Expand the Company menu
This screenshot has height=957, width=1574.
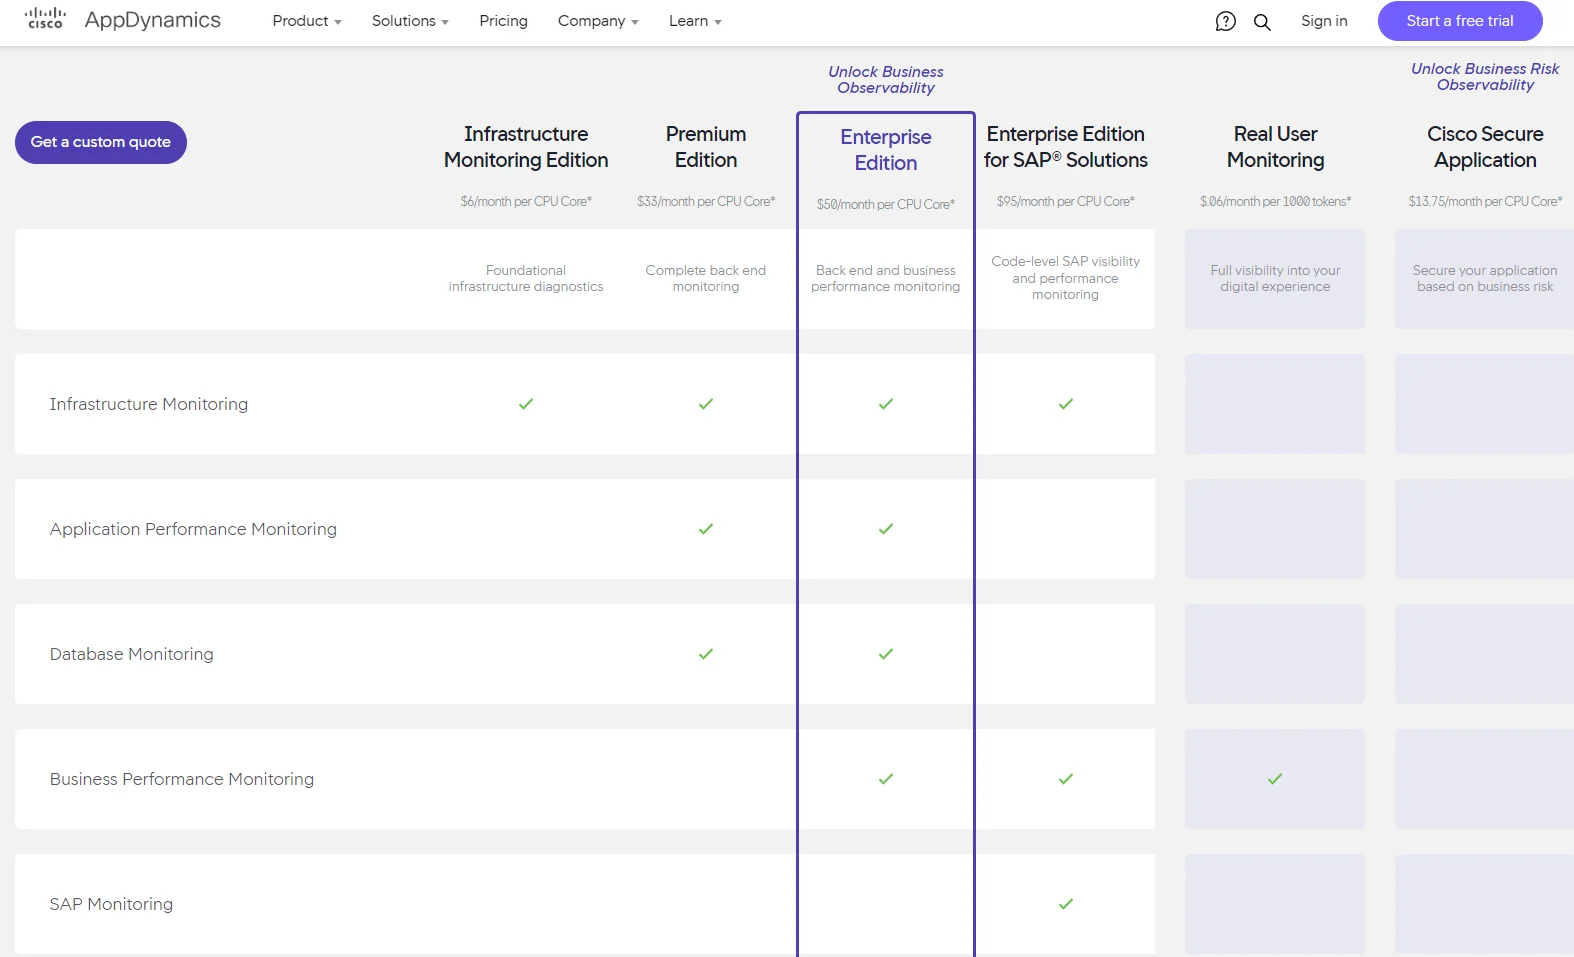pos(598,21)
